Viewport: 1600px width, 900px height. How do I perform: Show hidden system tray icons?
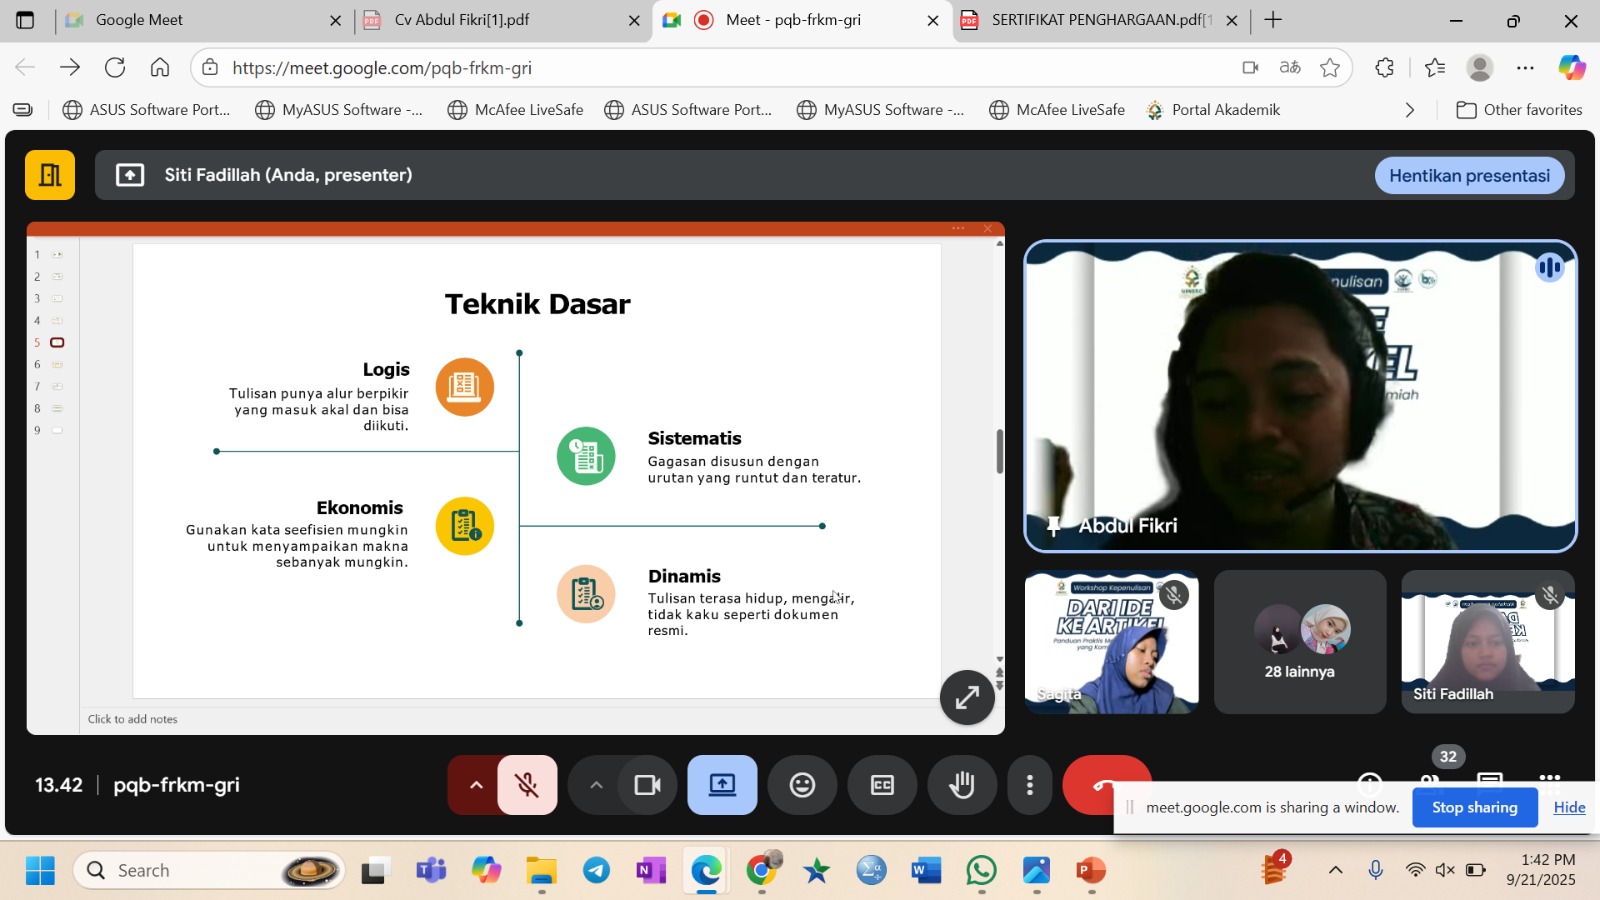tap(1335, 870)
